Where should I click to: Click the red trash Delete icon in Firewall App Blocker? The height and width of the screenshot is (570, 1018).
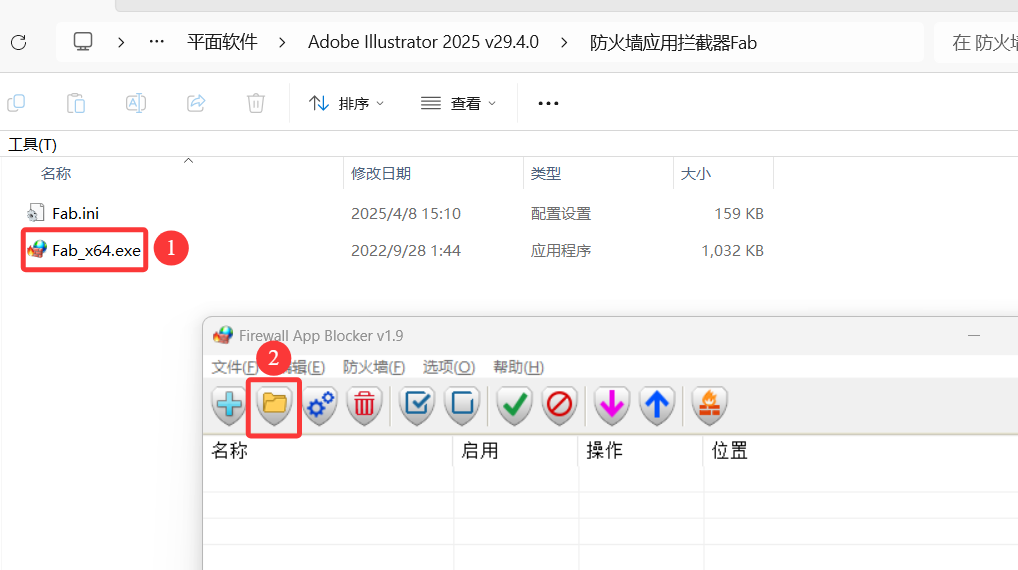point(364,405)
